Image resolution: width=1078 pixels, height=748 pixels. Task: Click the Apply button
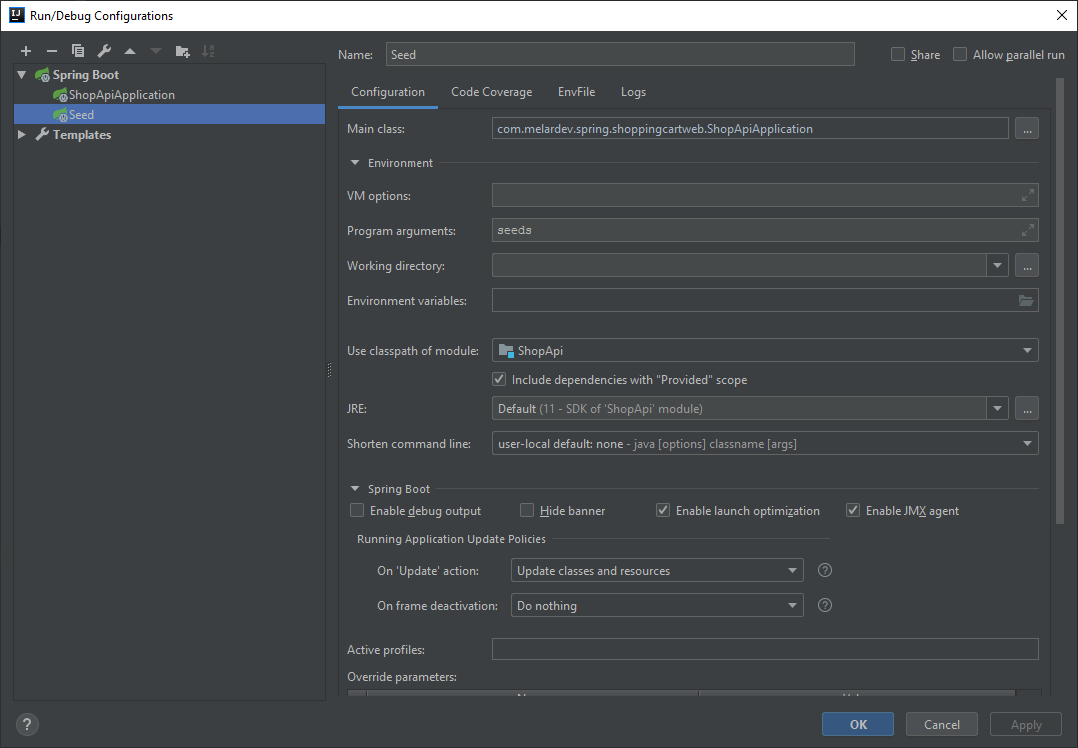[1026, 724]
